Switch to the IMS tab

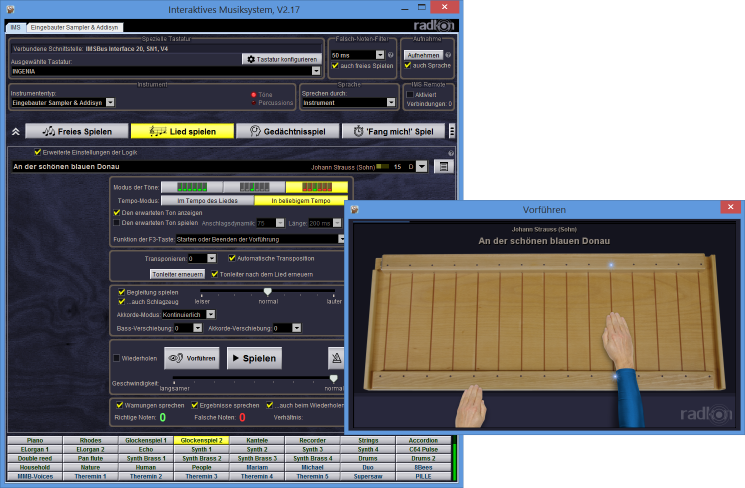click(x=15, y=28)
